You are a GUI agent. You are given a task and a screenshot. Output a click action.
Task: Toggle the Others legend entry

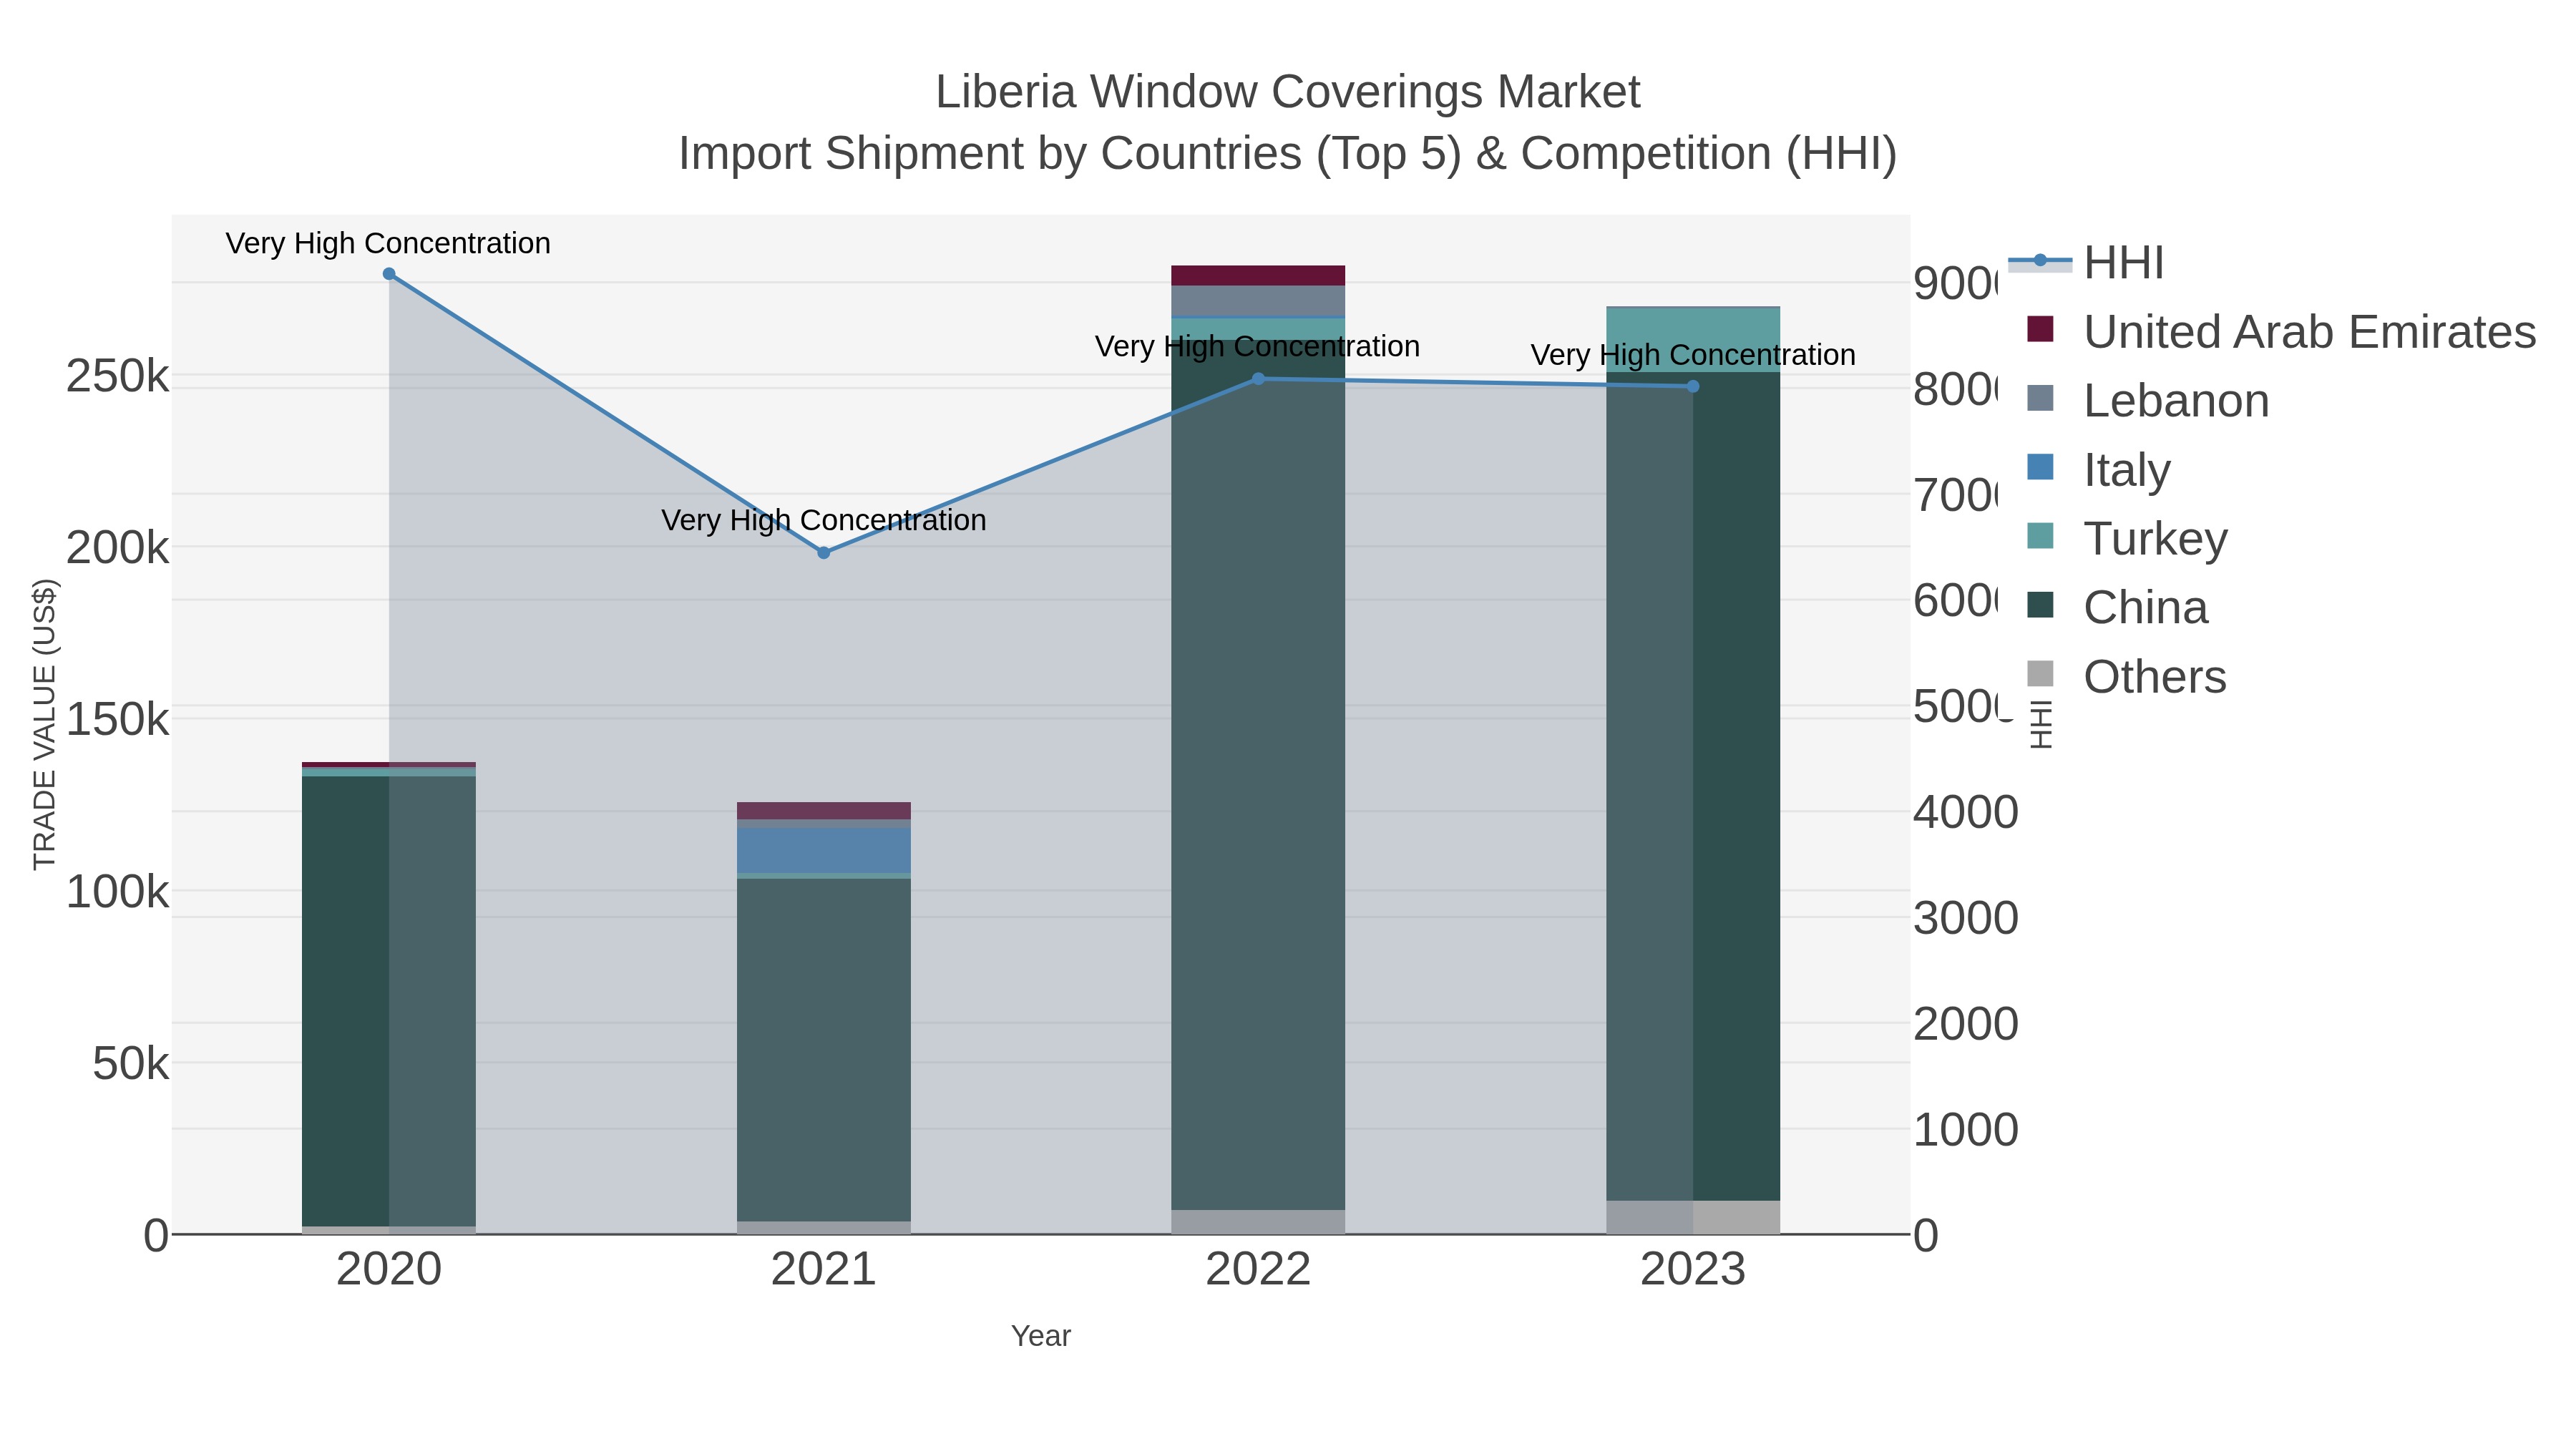point(2126,677)
